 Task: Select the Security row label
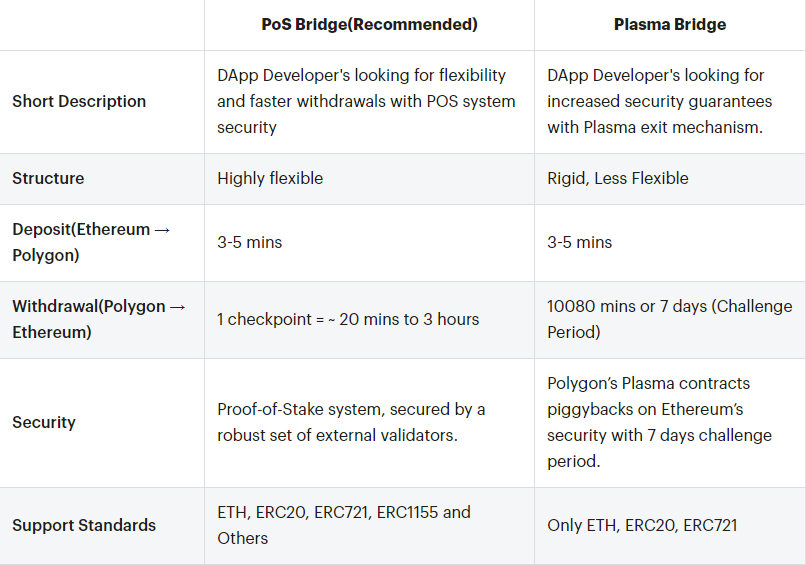coord(44,422)
